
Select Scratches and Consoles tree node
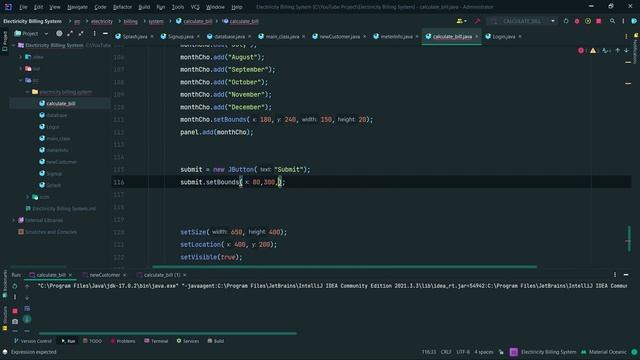[x=51, y=232]
